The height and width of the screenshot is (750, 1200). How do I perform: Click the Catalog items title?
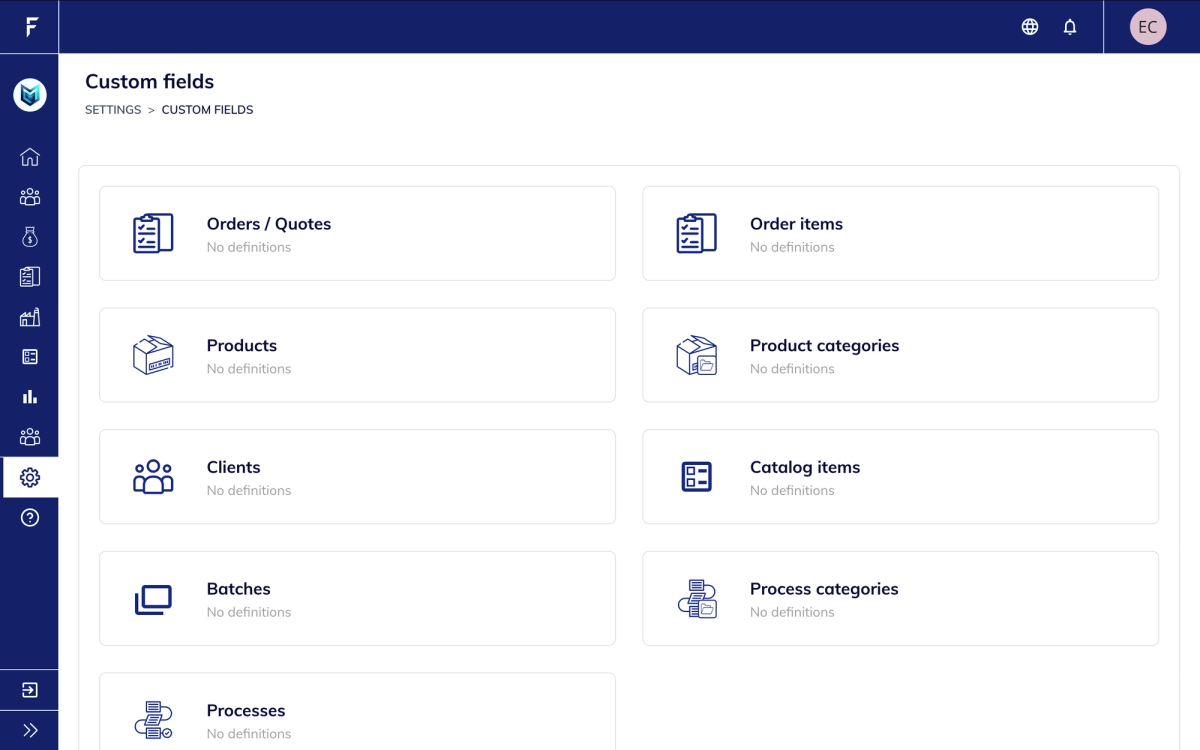pos(805,468)
